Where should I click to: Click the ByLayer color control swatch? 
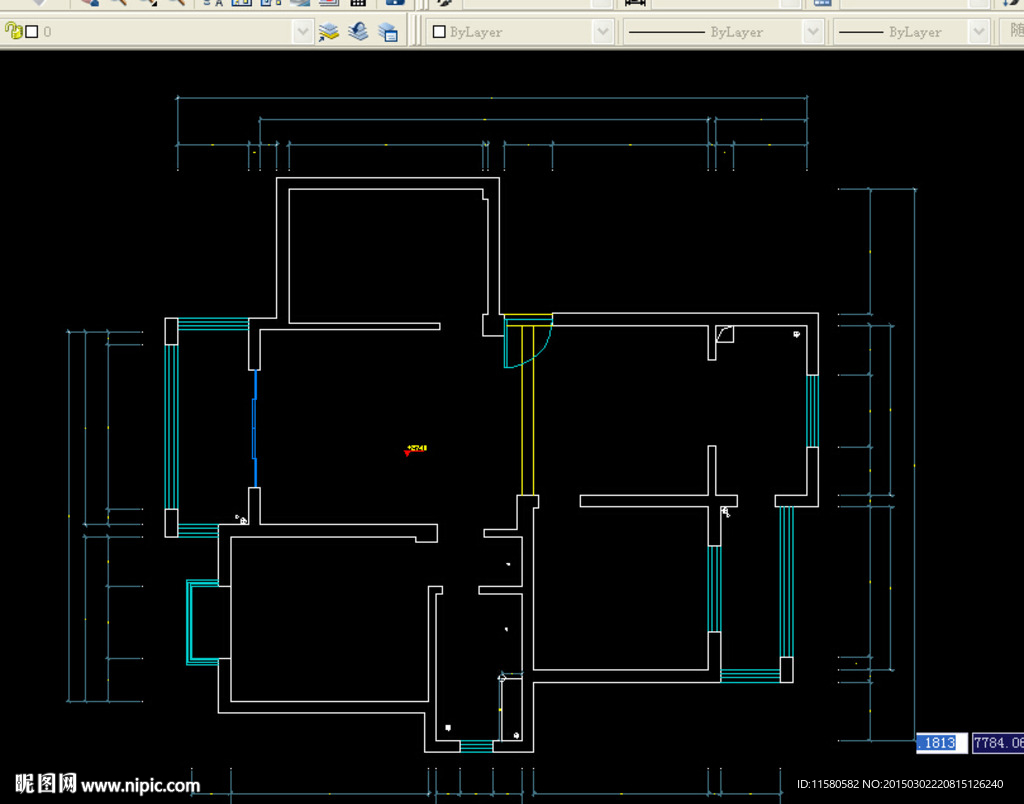[x=439, y=32]
